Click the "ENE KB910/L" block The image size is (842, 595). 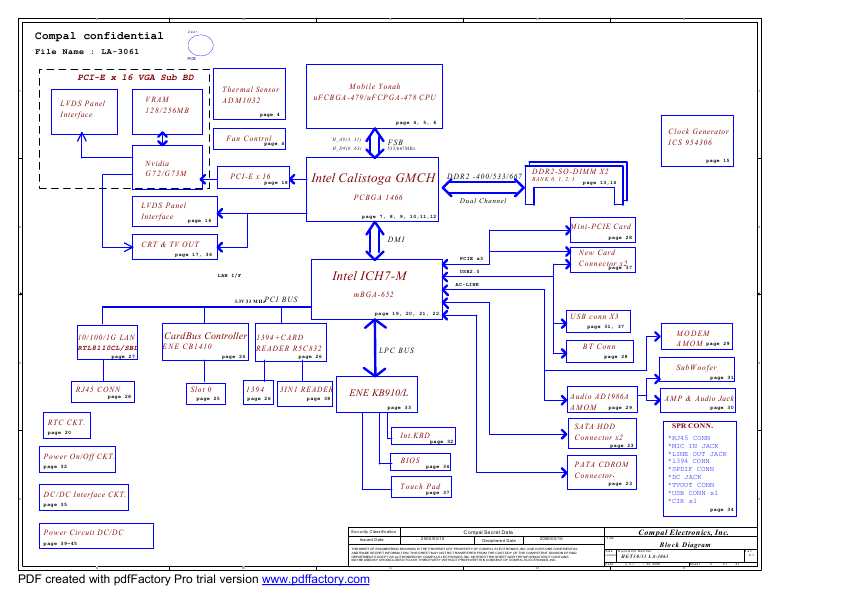click(377, 395)
